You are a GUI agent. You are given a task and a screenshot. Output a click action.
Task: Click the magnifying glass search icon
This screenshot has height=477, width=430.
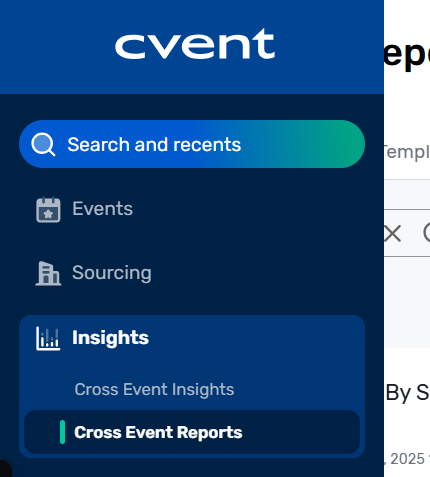tap(43, 144)
